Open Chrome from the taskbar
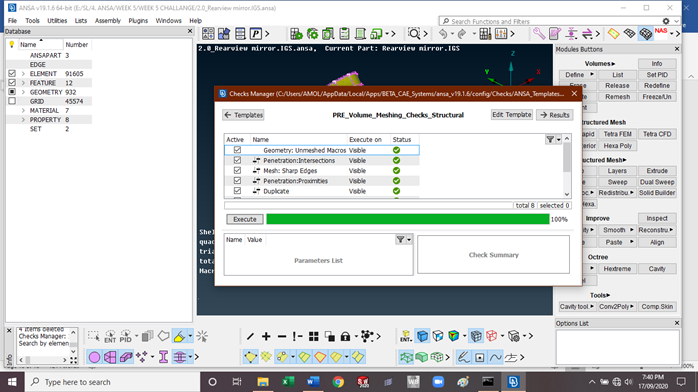Screen dimensions: 698x392 coord(338,382)
